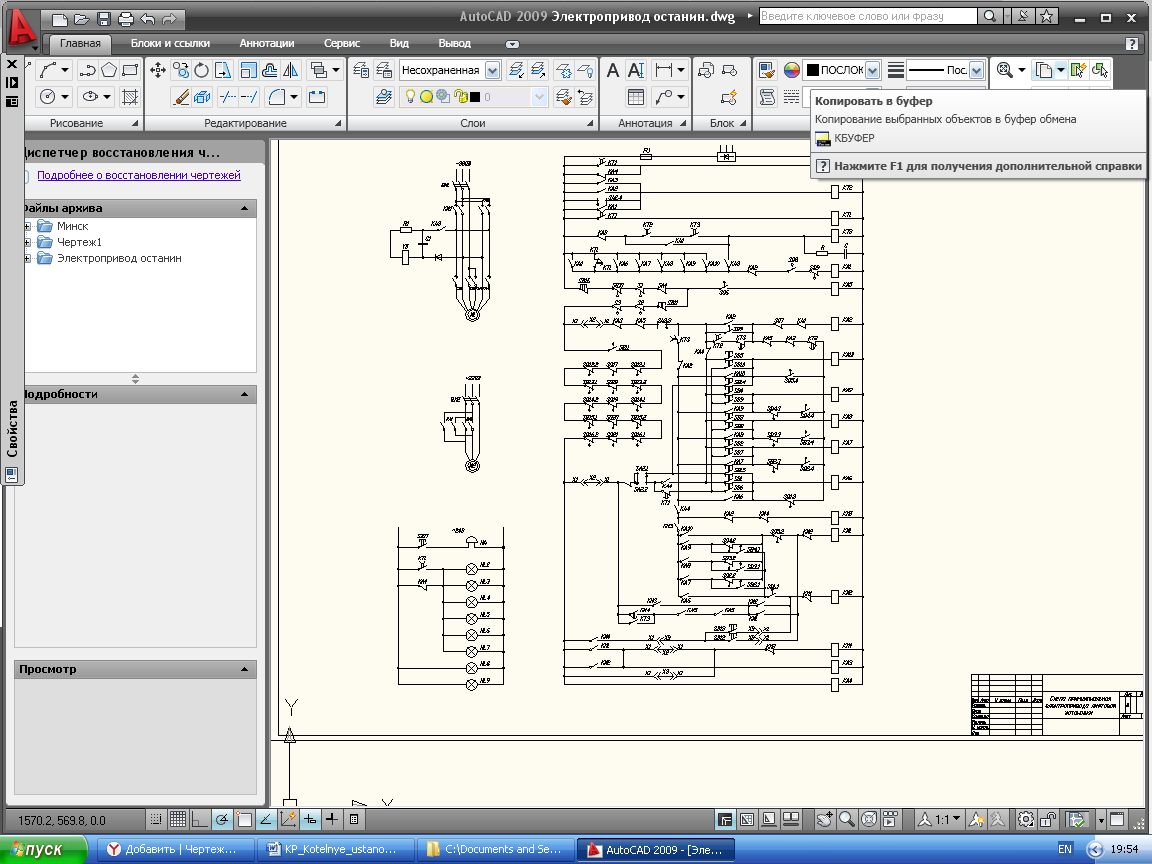The width and height of the screenshot is (1152, 864).
Task: Toggle Snap mode in status bar
Action: [x=156, y=819]
